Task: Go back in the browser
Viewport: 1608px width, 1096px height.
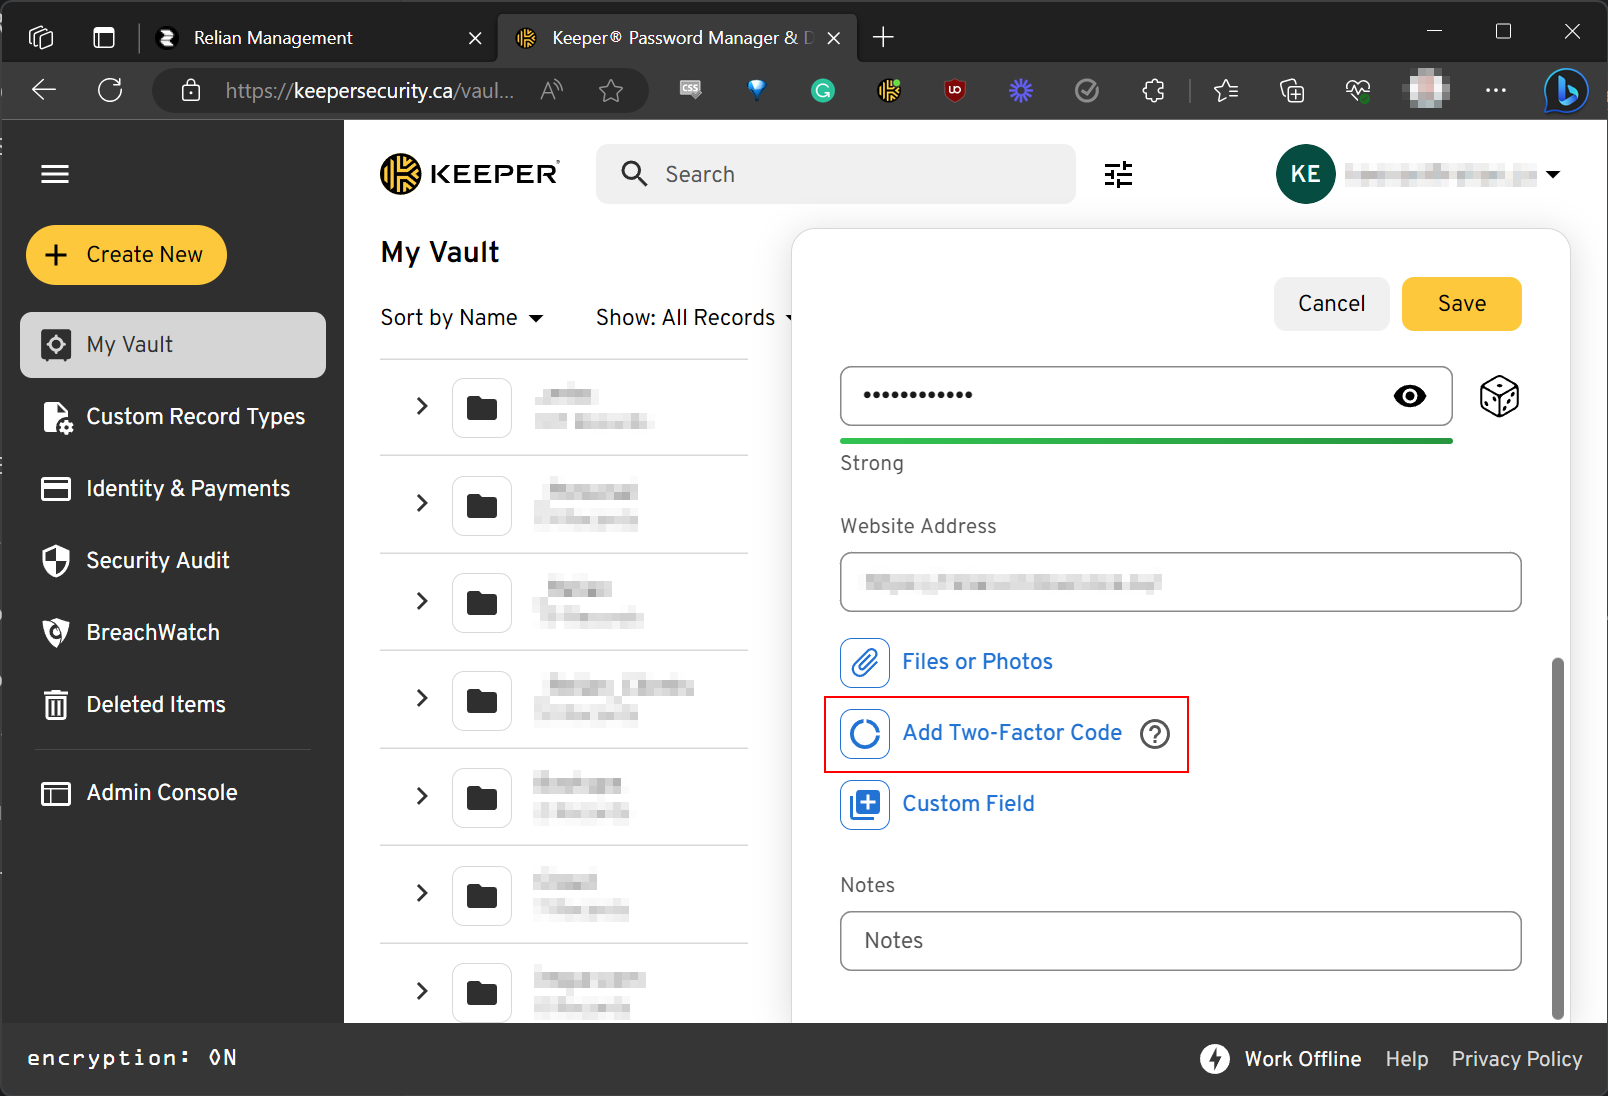Action: 44,91
